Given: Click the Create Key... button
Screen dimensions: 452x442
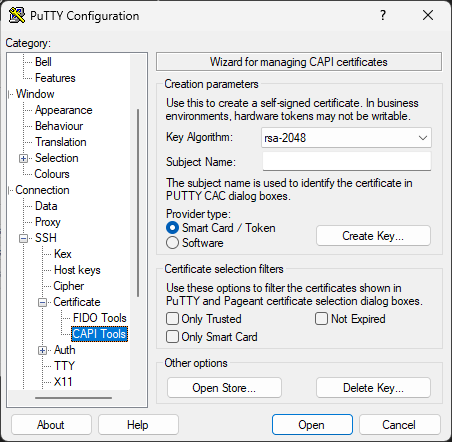Looking at the screenshot, I should tap(373, 236).
